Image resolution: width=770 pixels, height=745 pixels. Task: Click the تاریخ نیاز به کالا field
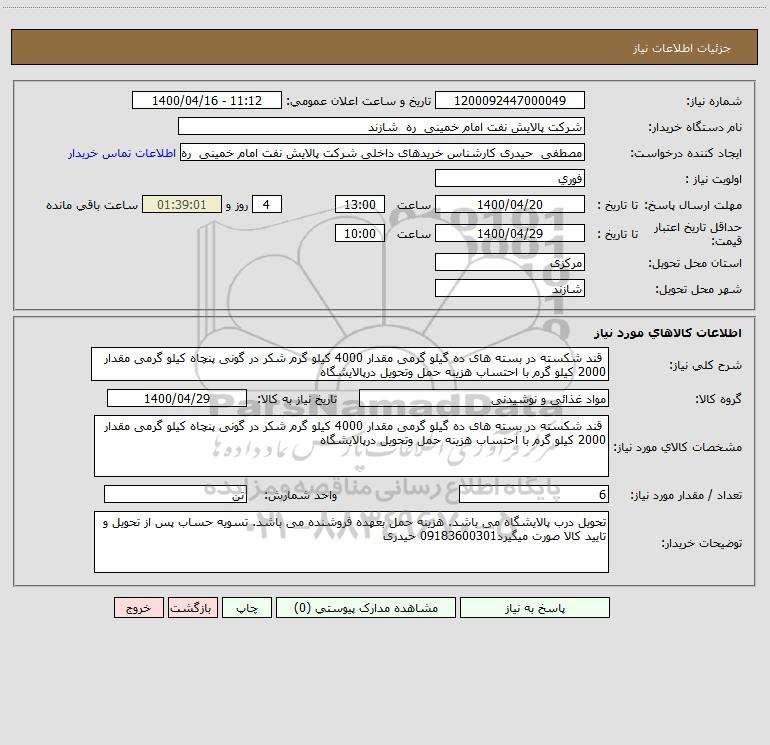[x=177, y=398]
